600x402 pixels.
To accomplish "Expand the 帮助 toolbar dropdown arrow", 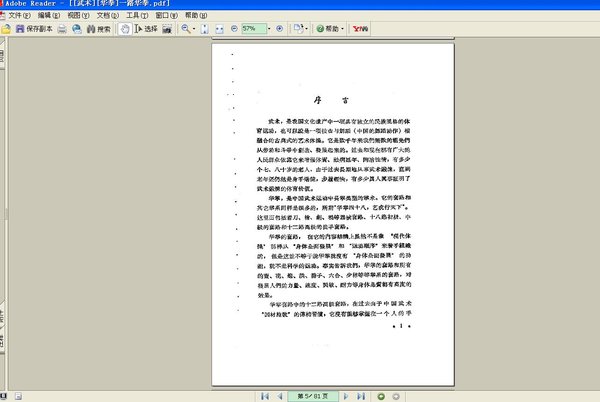I will coord(342,29).
